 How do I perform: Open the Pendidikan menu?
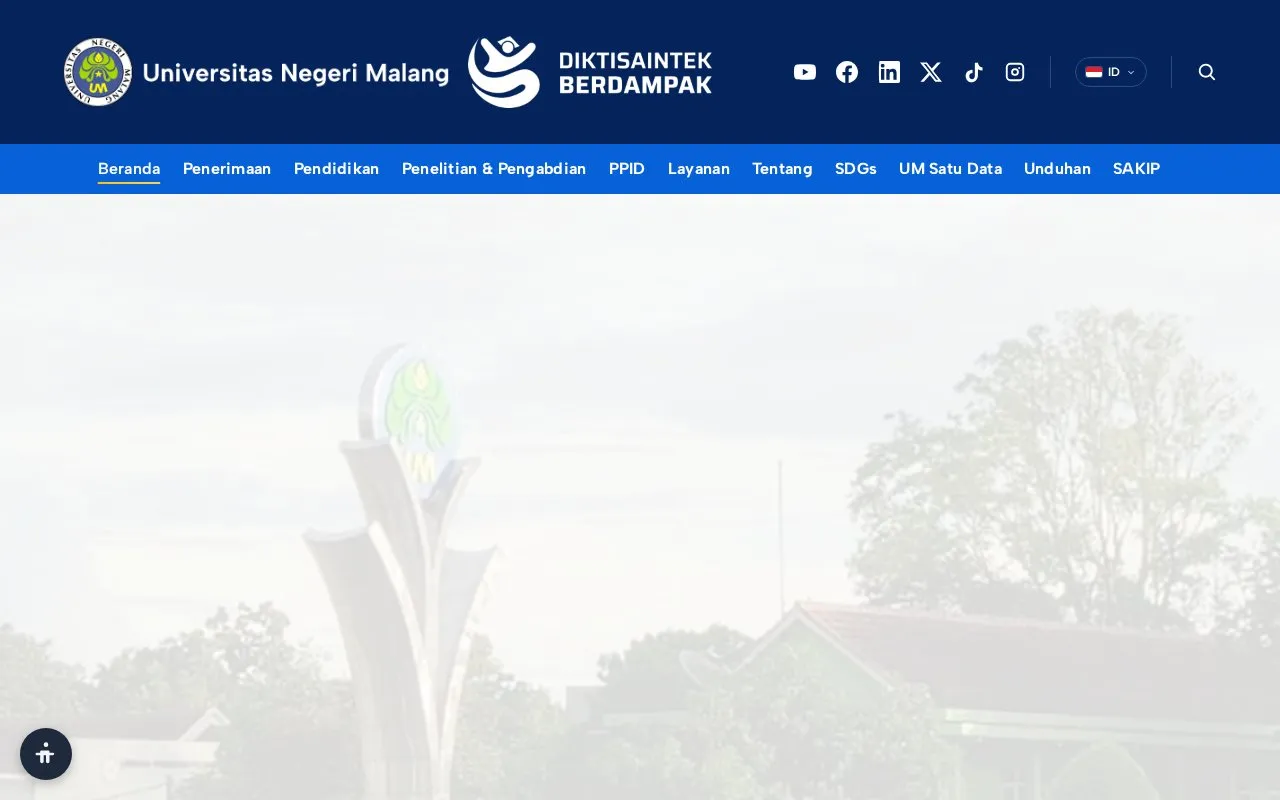pos(336,169)
